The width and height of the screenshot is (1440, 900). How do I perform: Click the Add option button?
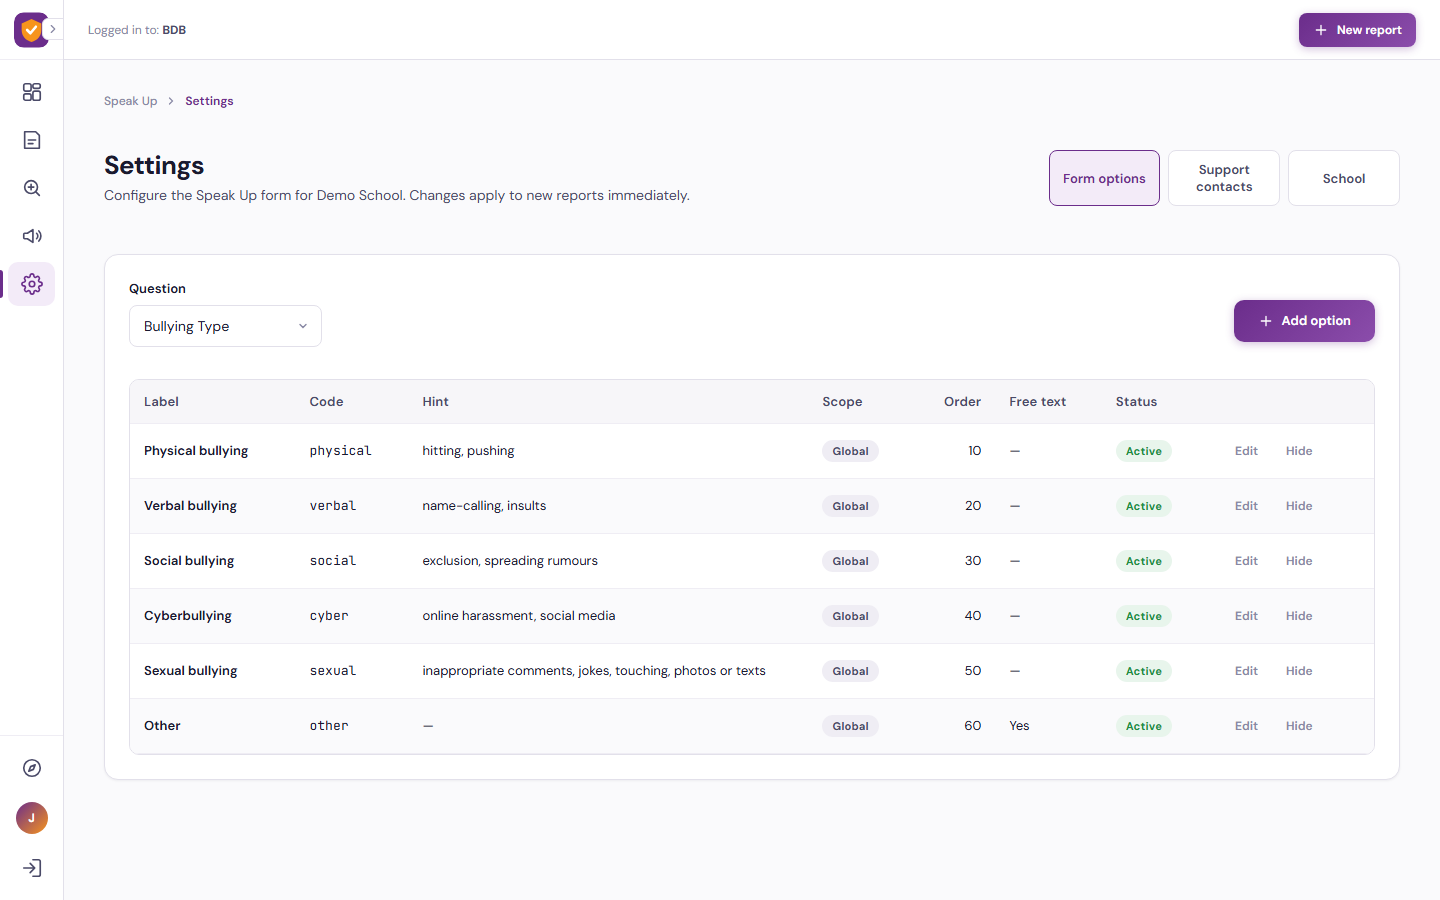(x=1304, y=321)
